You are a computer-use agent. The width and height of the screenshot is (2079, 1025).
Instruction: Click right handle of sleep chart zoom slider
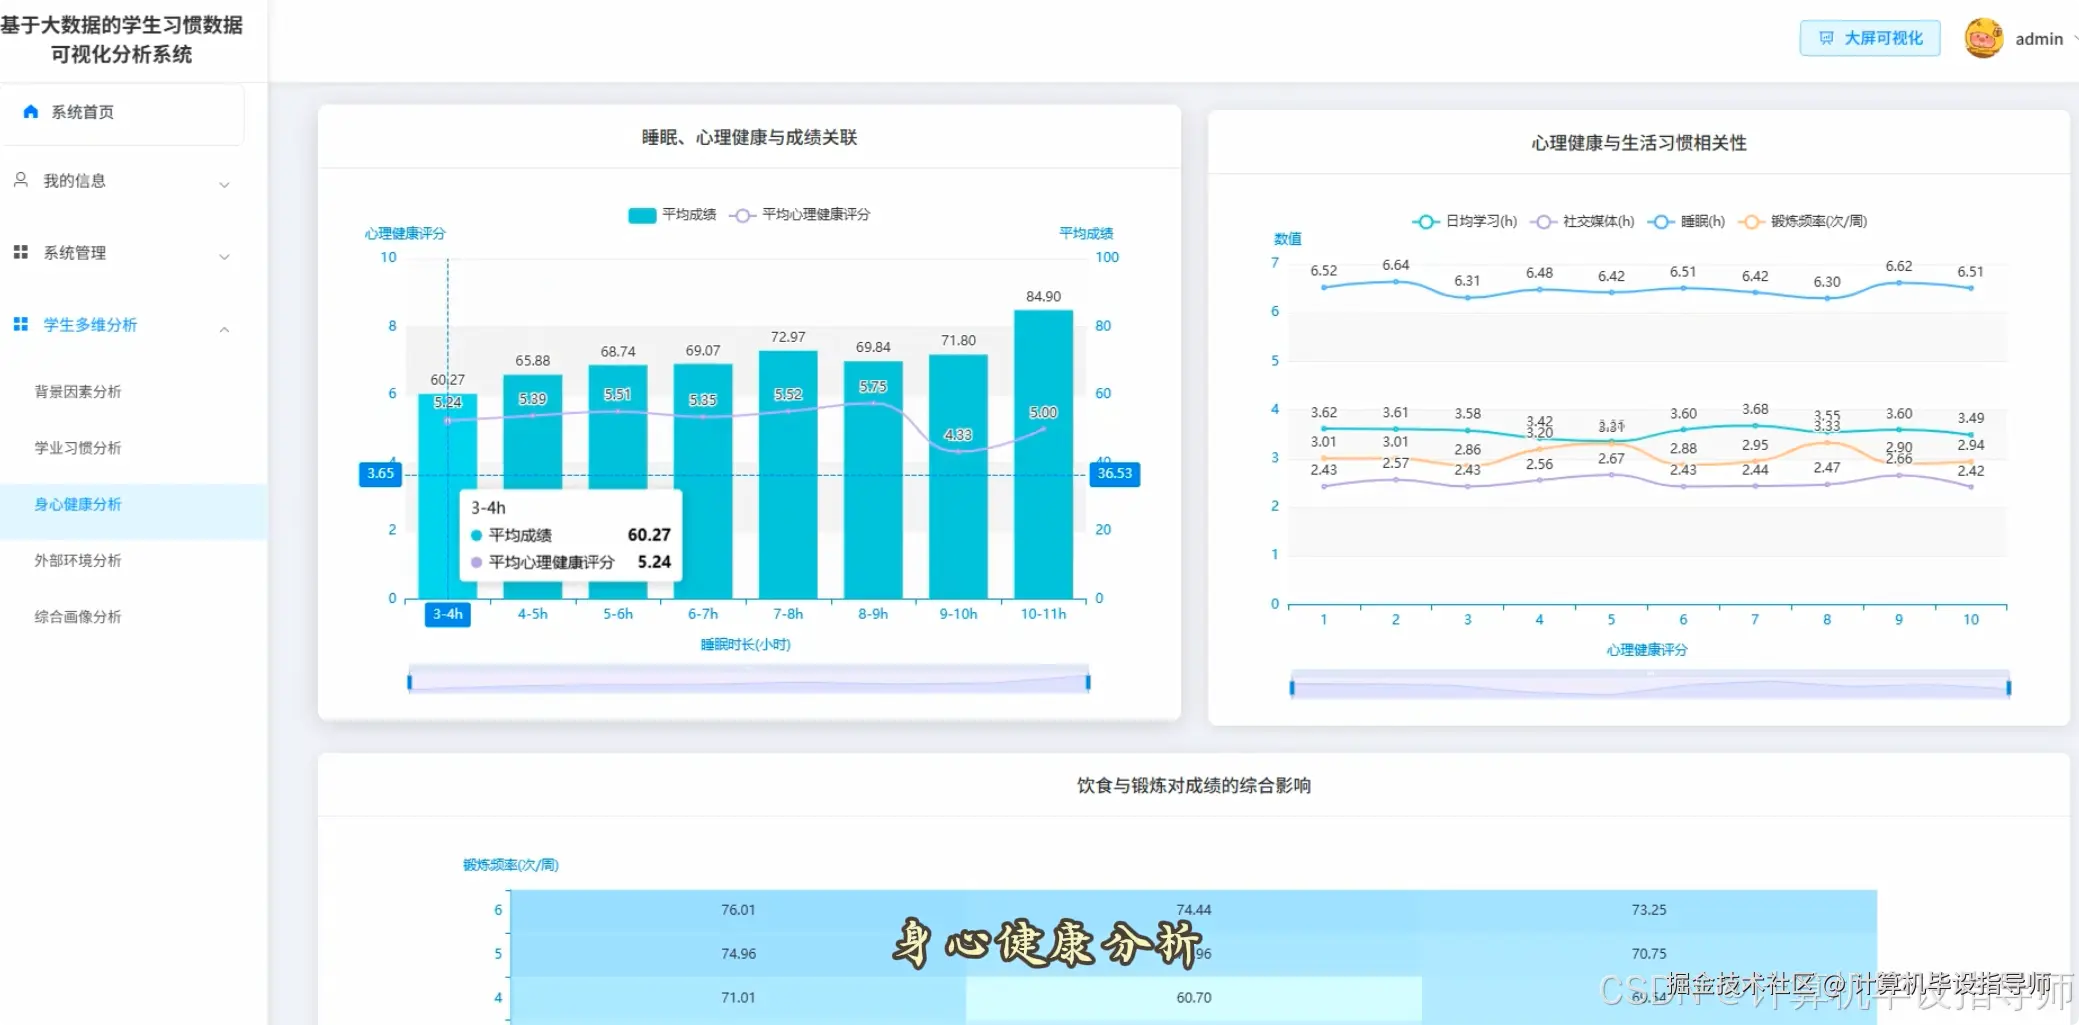point(1088,682)
